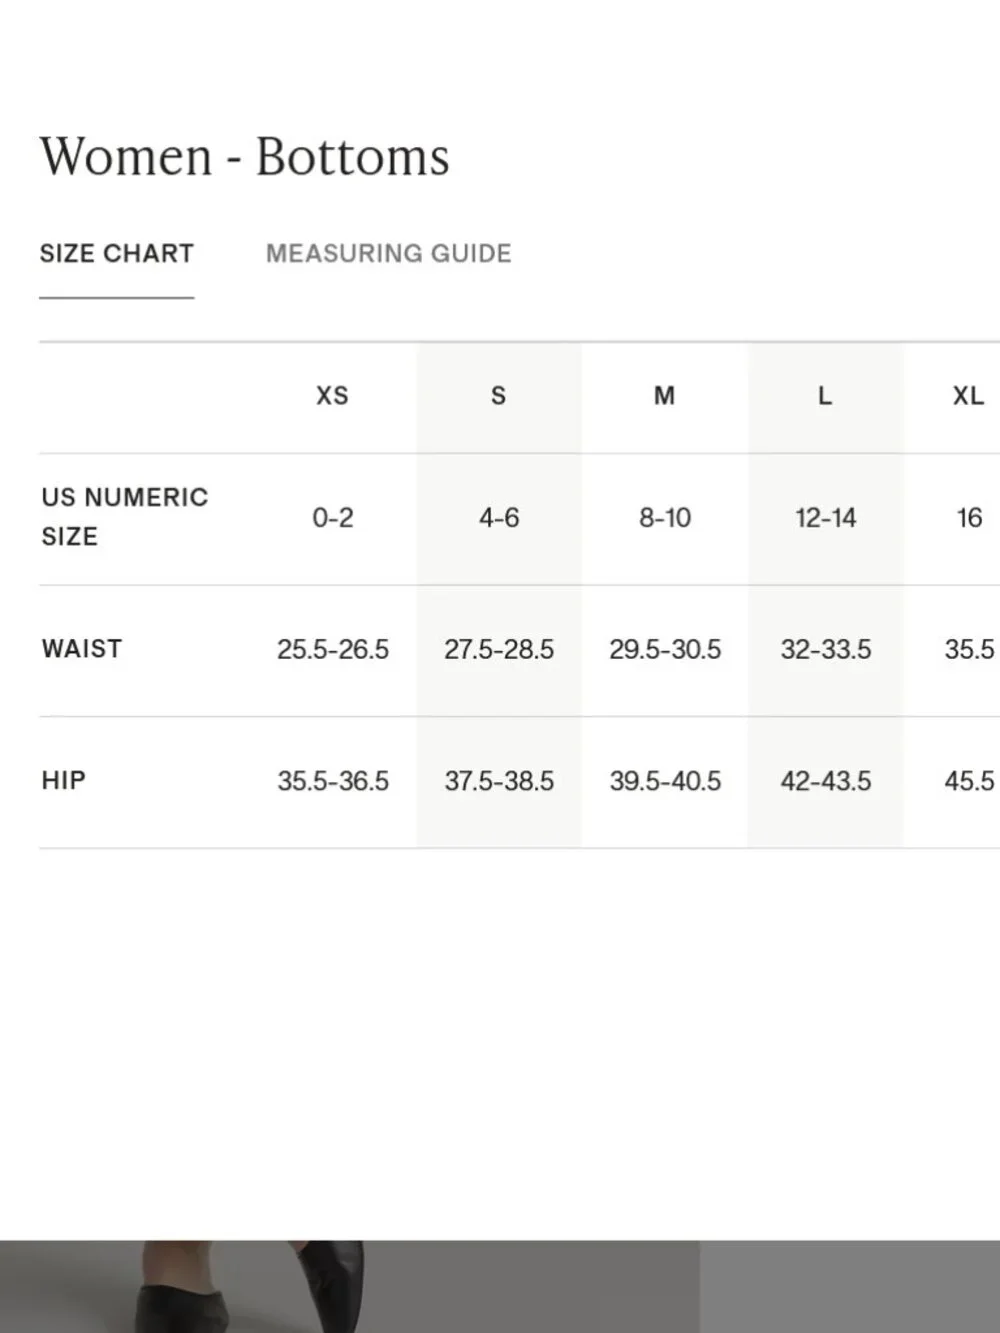
Task: Click the 8-10 numeric size cell
Action: click(665, 518)
